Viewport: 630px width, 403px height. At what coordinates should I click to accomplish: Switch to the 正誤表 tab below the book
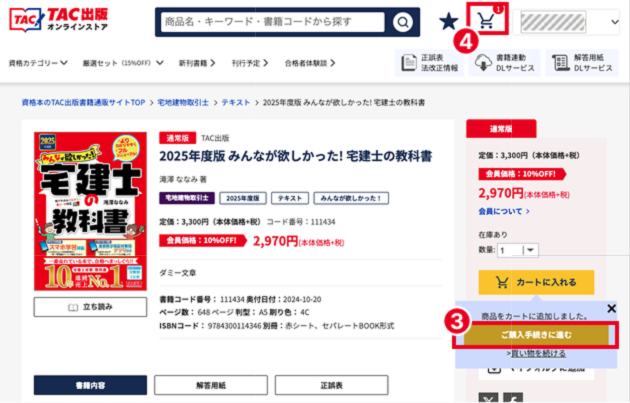pos(331,385)
